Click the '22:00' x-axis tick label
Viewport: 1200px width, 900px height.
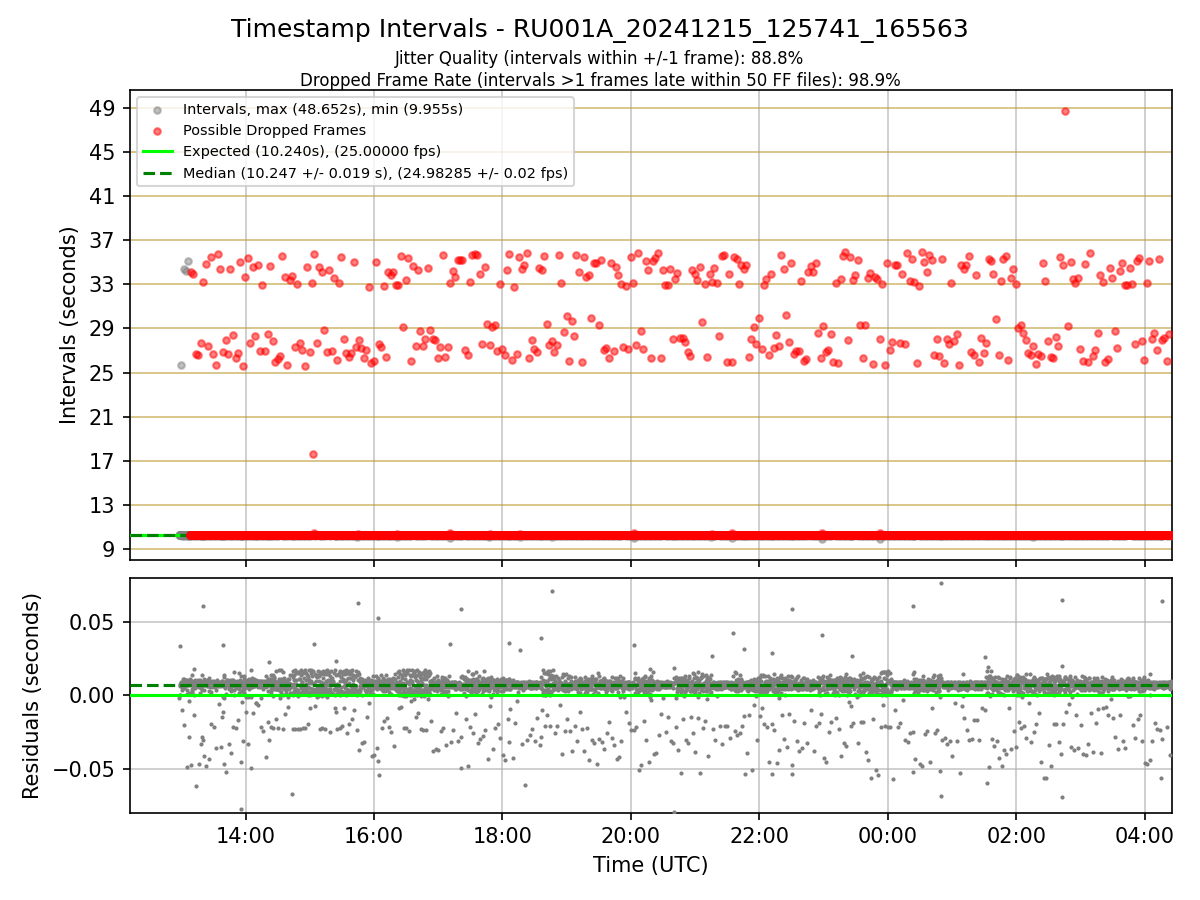tap(759, 834)
